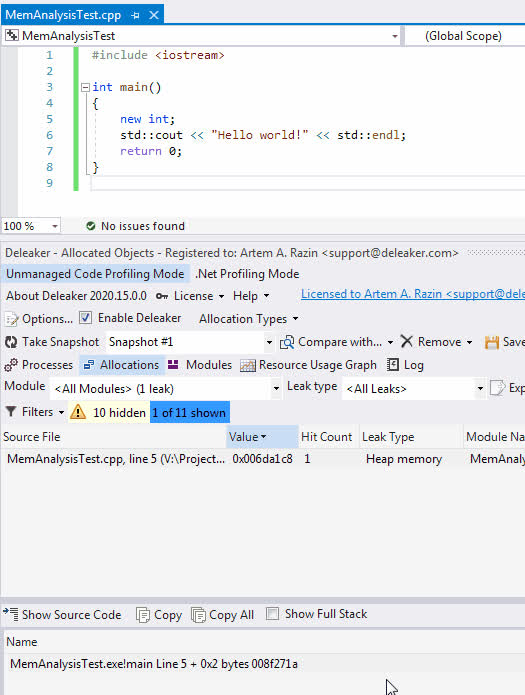Click the Modules icon
This screenshot has width=525, height=695.
tap(173, 365)
